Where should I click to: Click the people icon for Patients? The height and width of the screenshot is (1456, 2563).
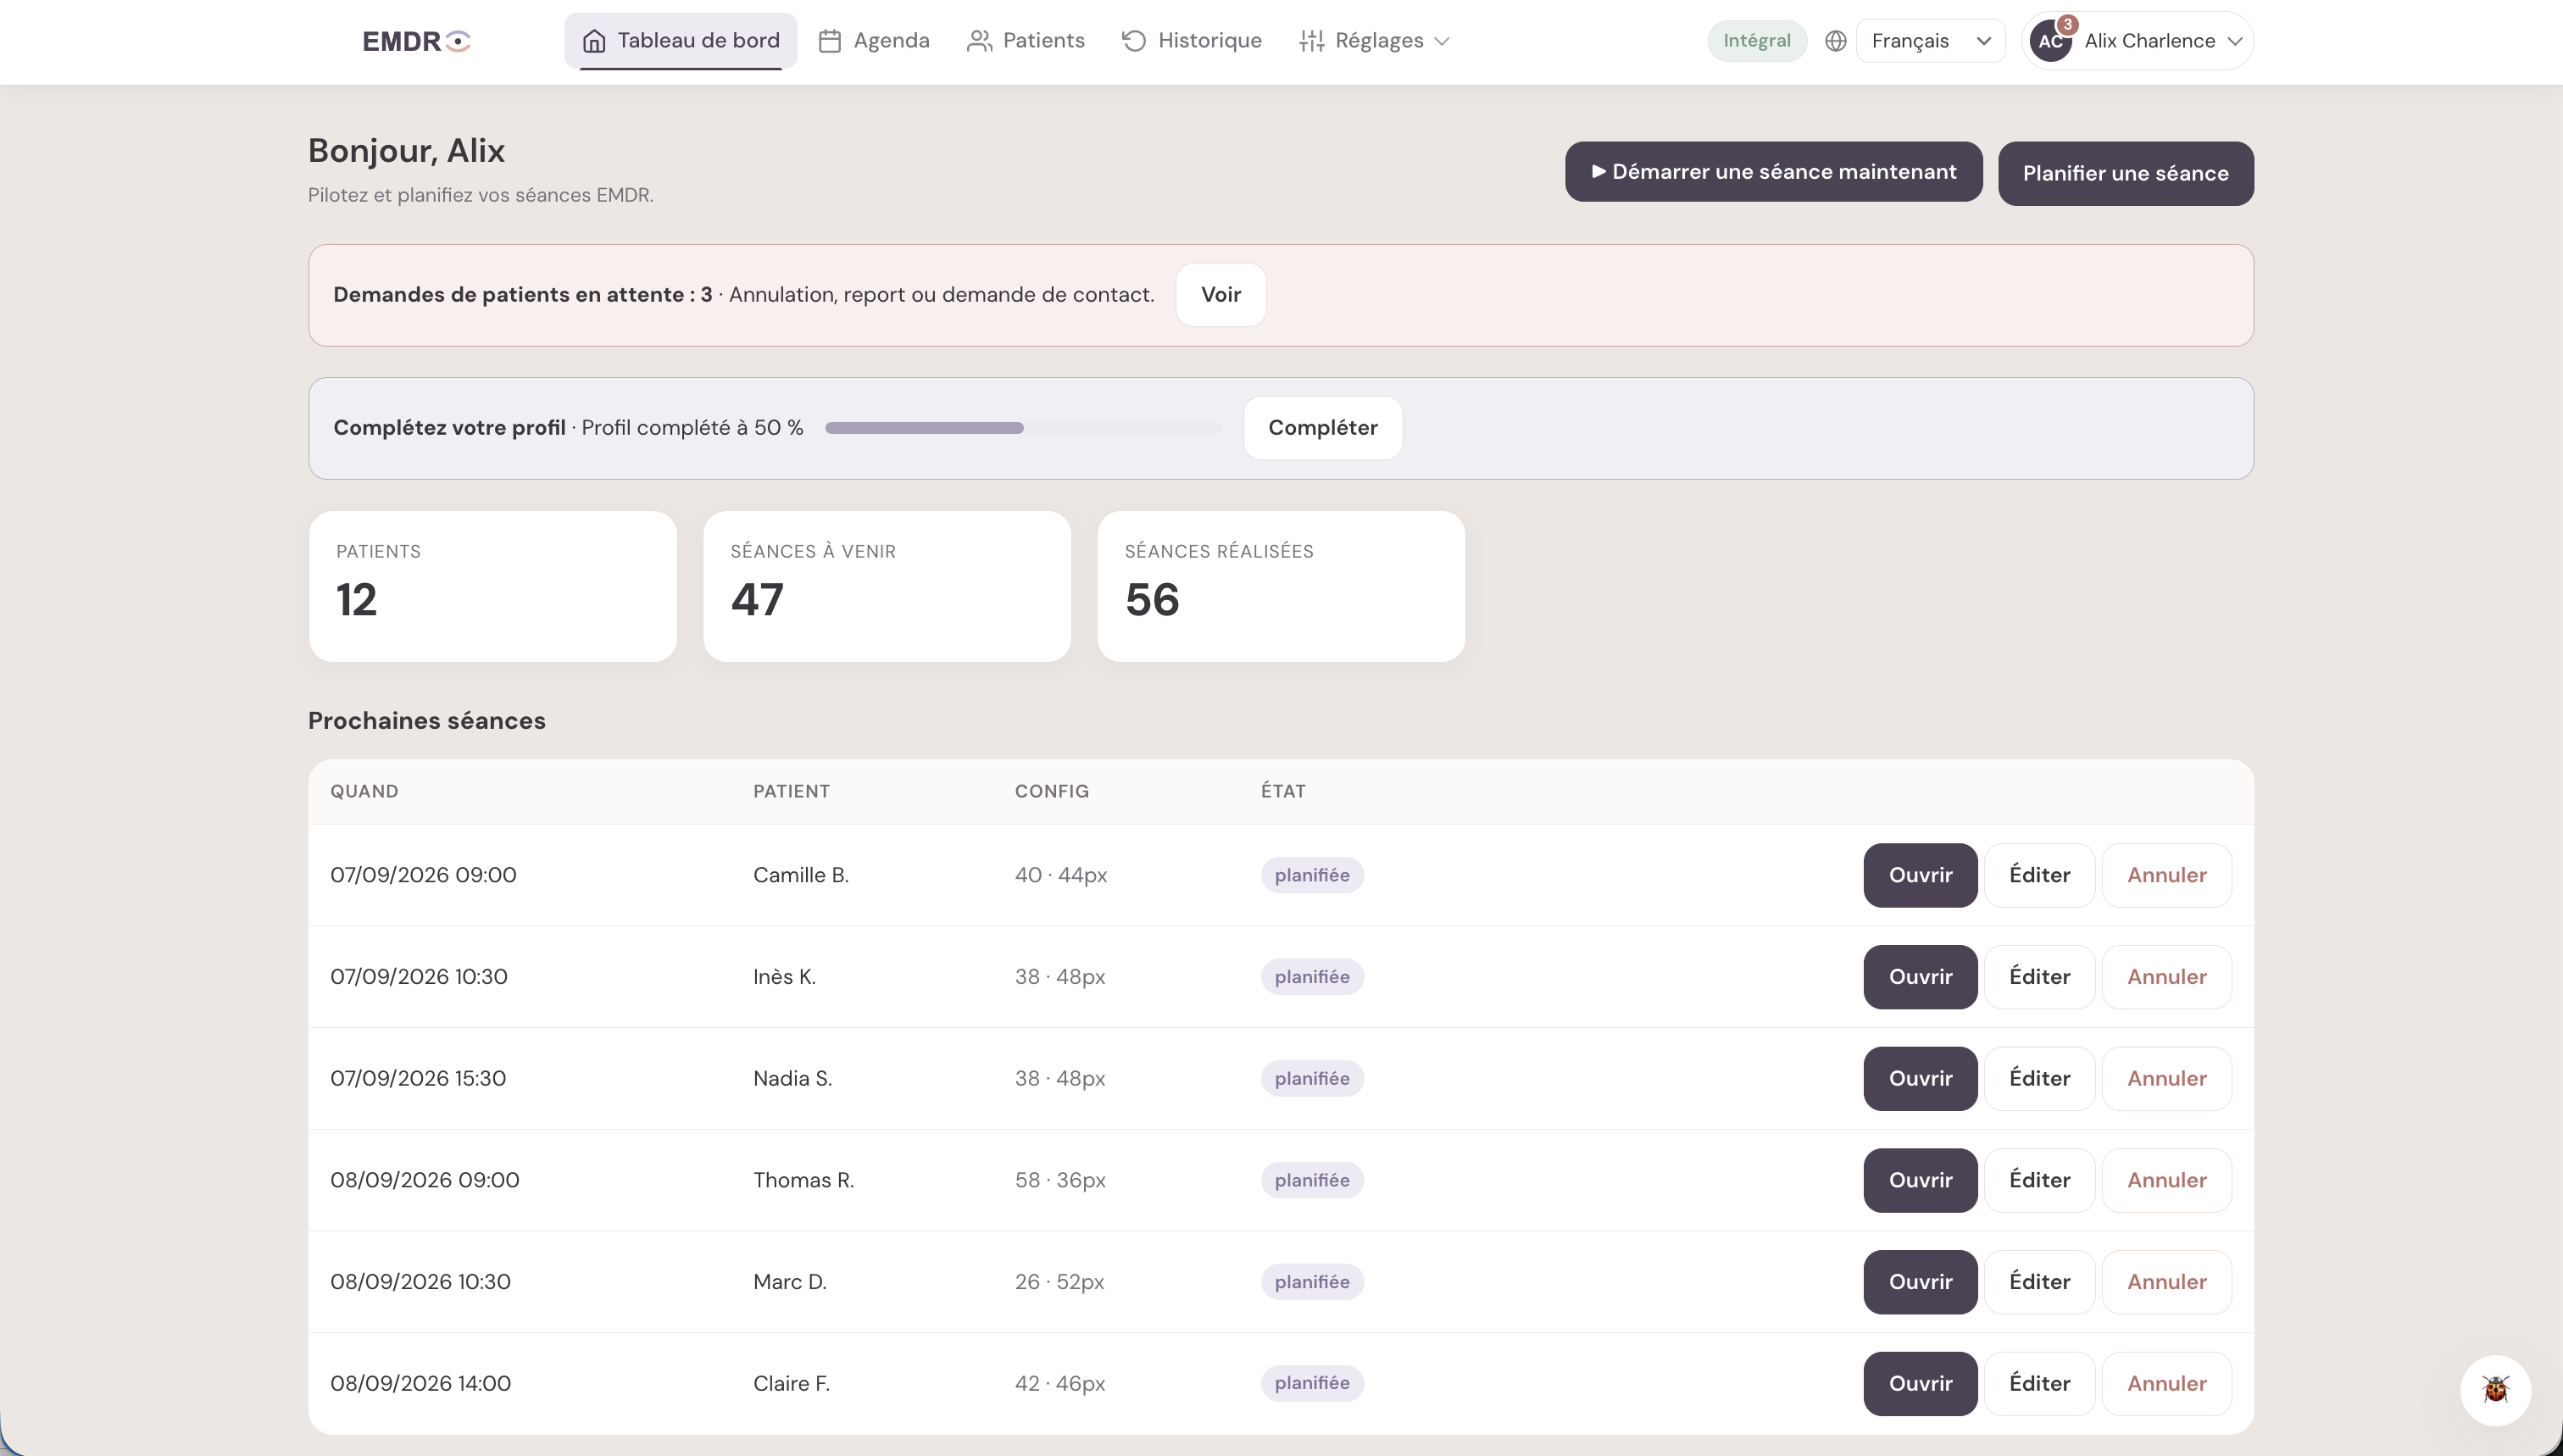click(979, 41)
